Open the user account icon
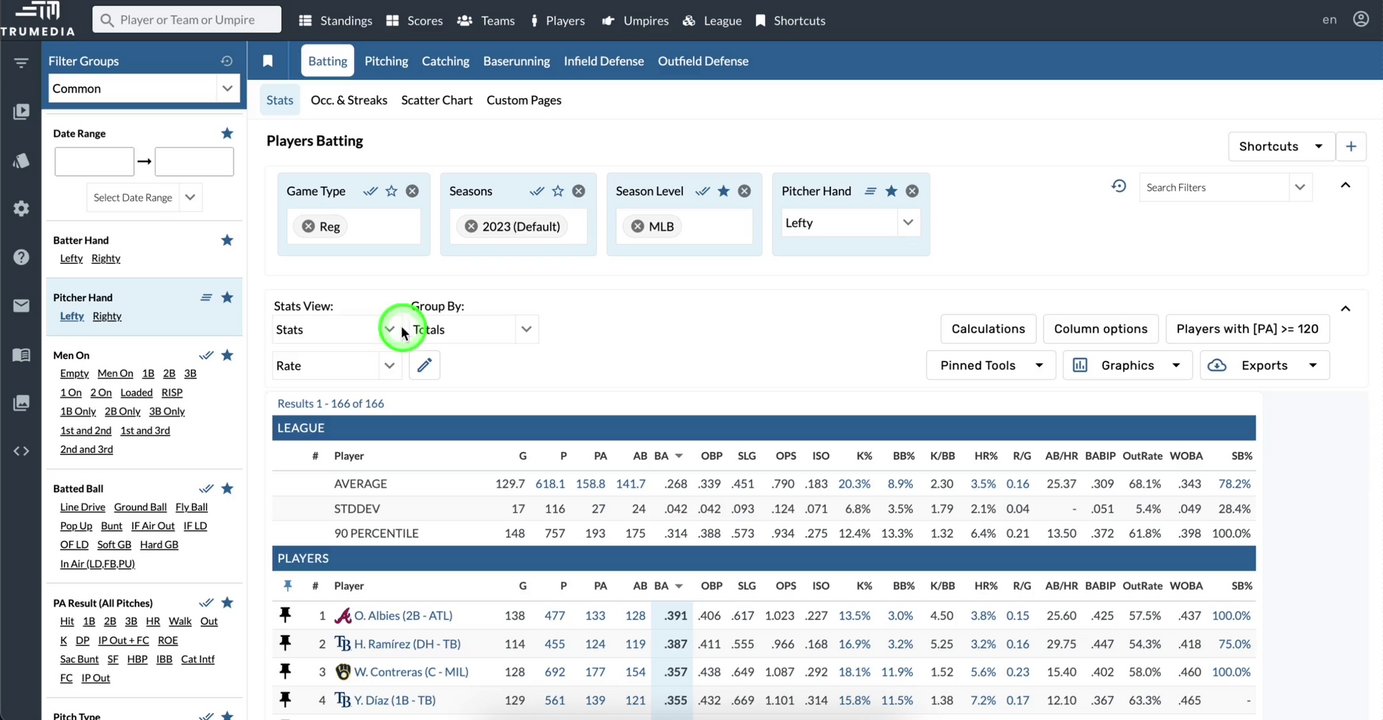The width and height of the screenshot is (1383, 720). pyautogui.click(x=1361, y=19)
